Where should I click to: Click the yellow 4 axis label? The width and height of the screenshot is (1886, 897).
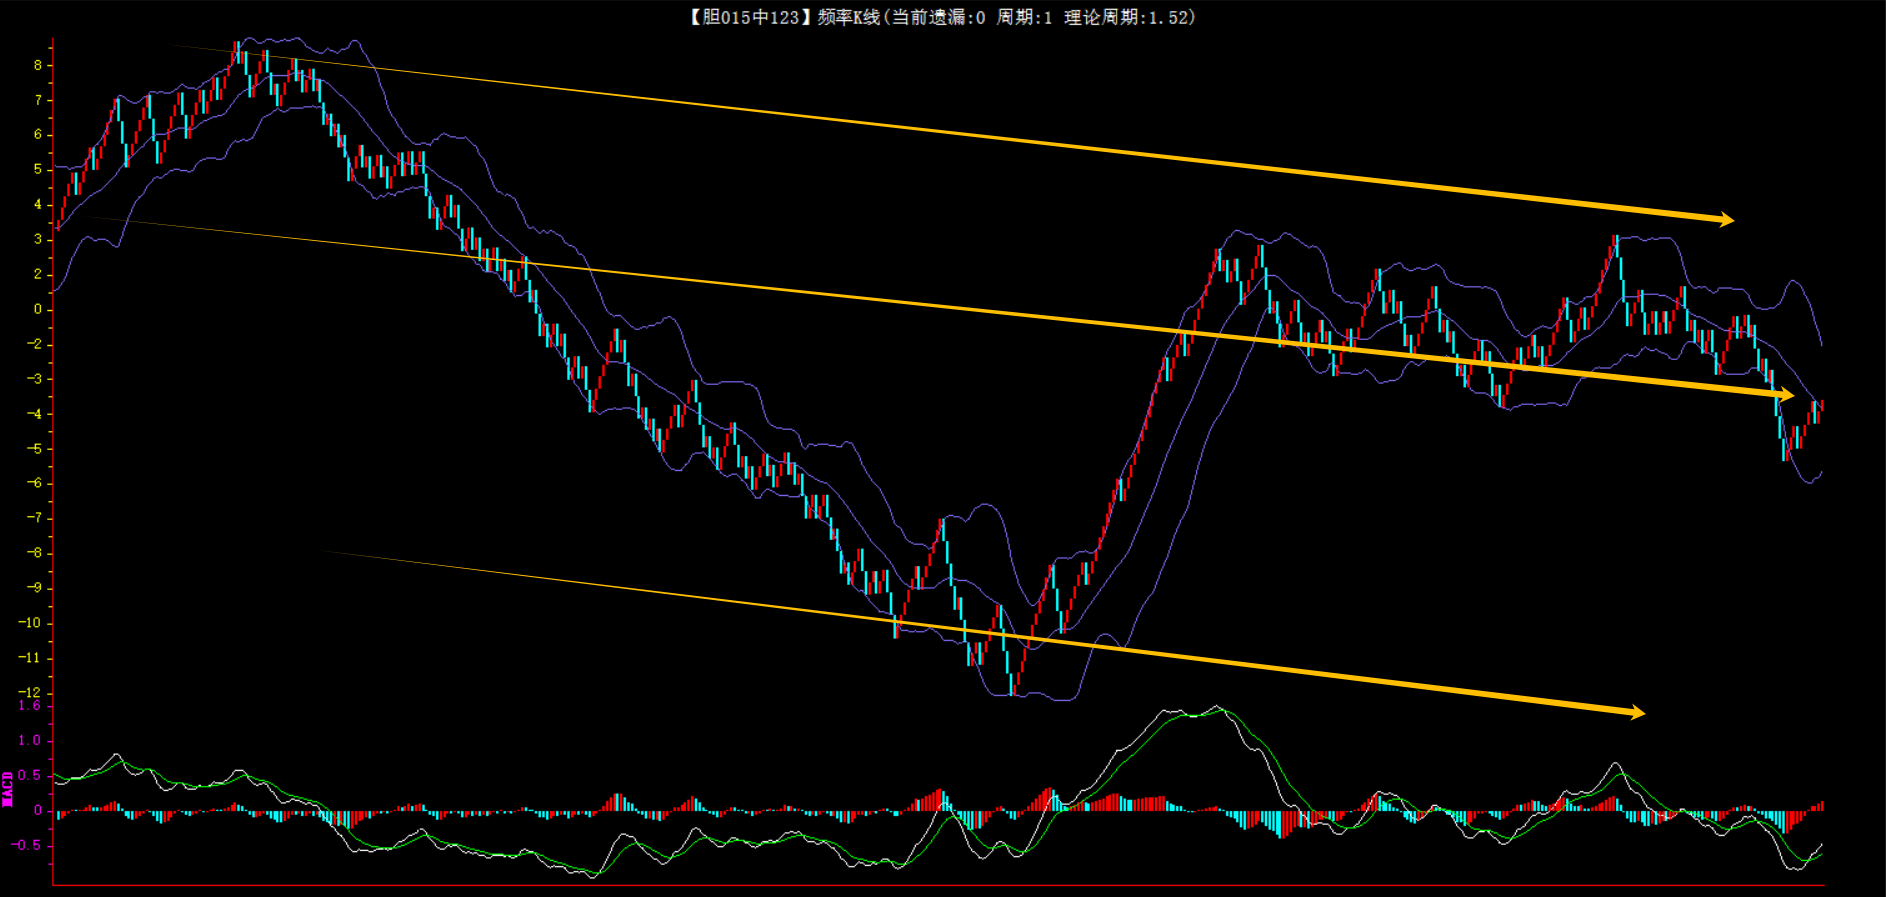point(38,204)
